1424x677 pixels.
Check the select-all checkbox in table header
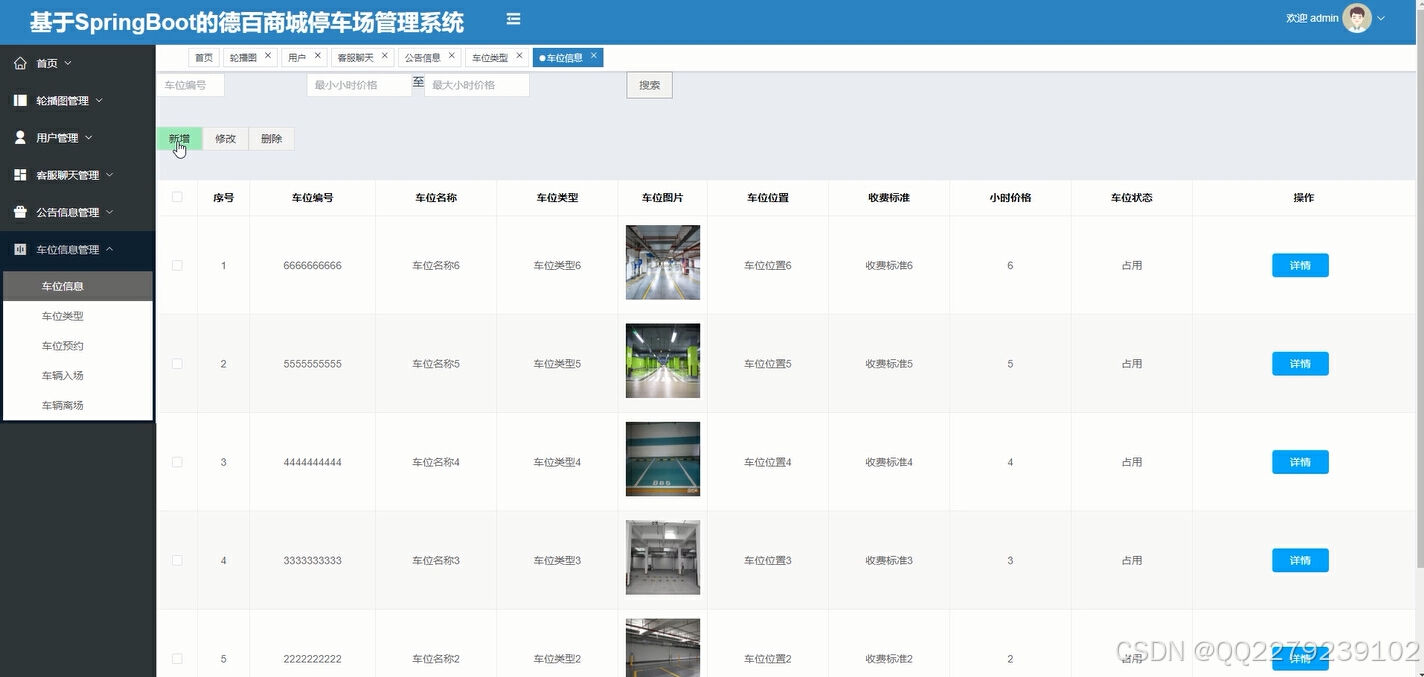pos(177,197)
